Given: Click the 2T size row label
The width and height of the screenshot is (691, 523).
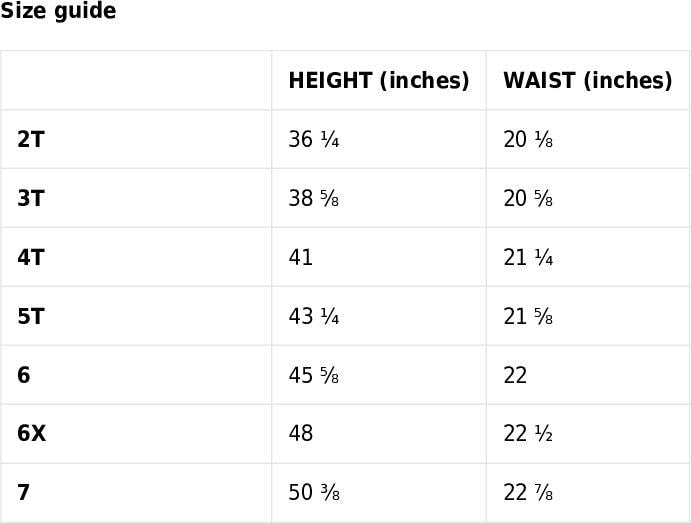Looking at the screenshot, I should (x=31, y=140).
